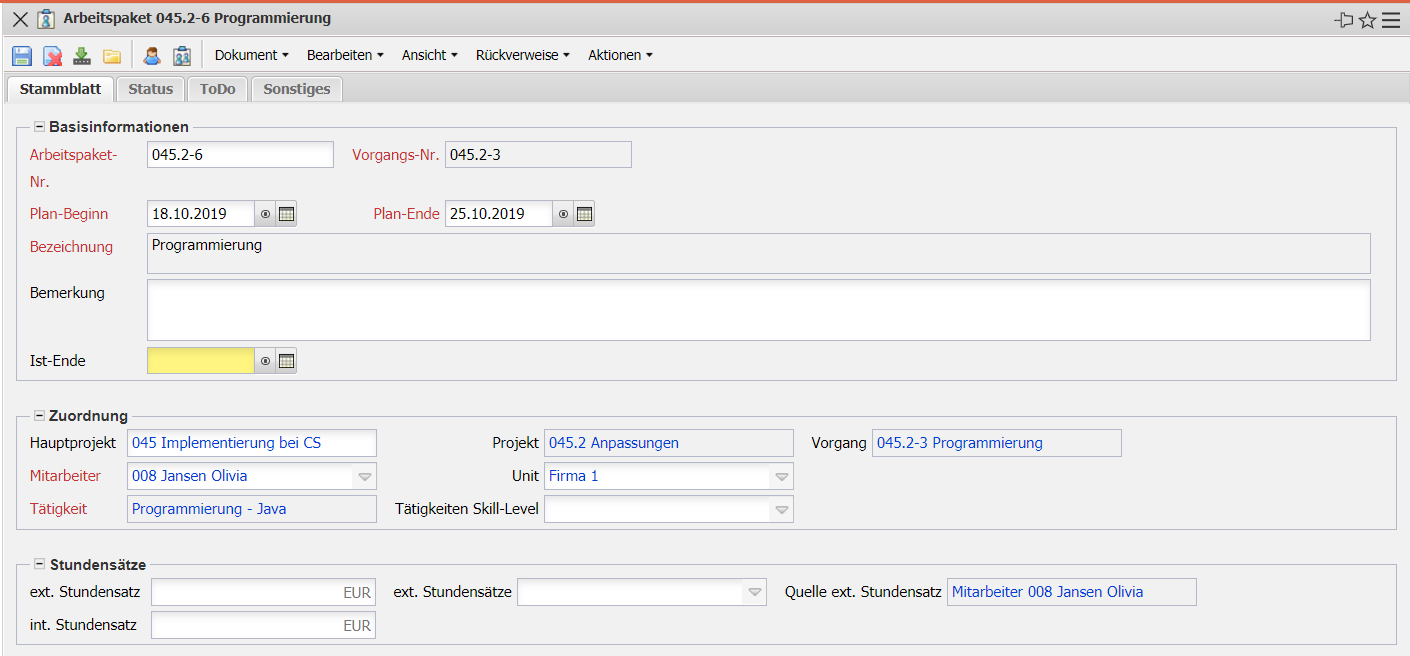Collapse the Basisinformationen section

click(x=39, y=127)
